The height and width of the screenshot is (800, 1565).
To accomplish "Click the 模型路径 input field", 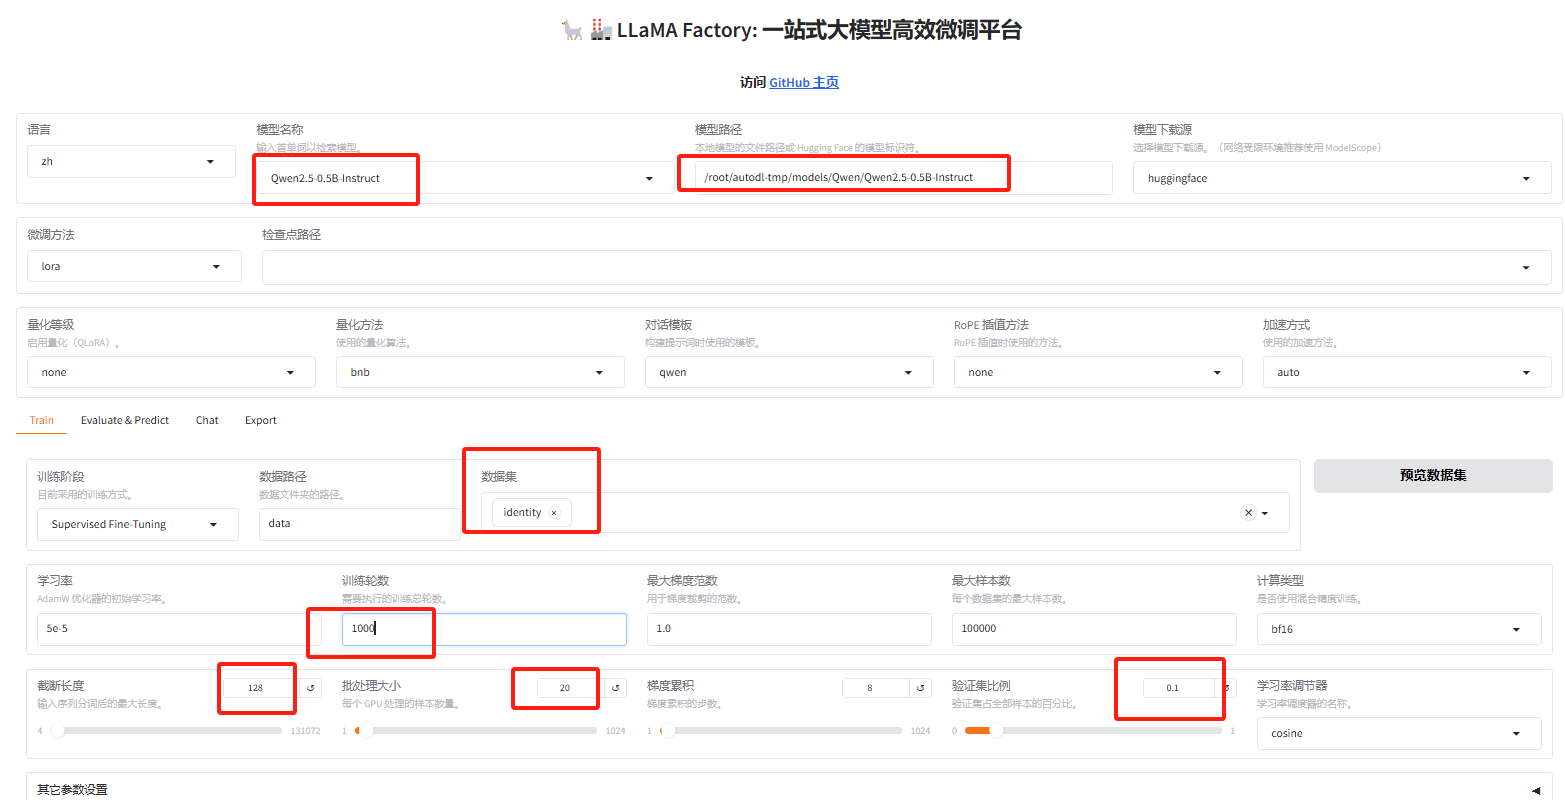I will coord(904,178).
